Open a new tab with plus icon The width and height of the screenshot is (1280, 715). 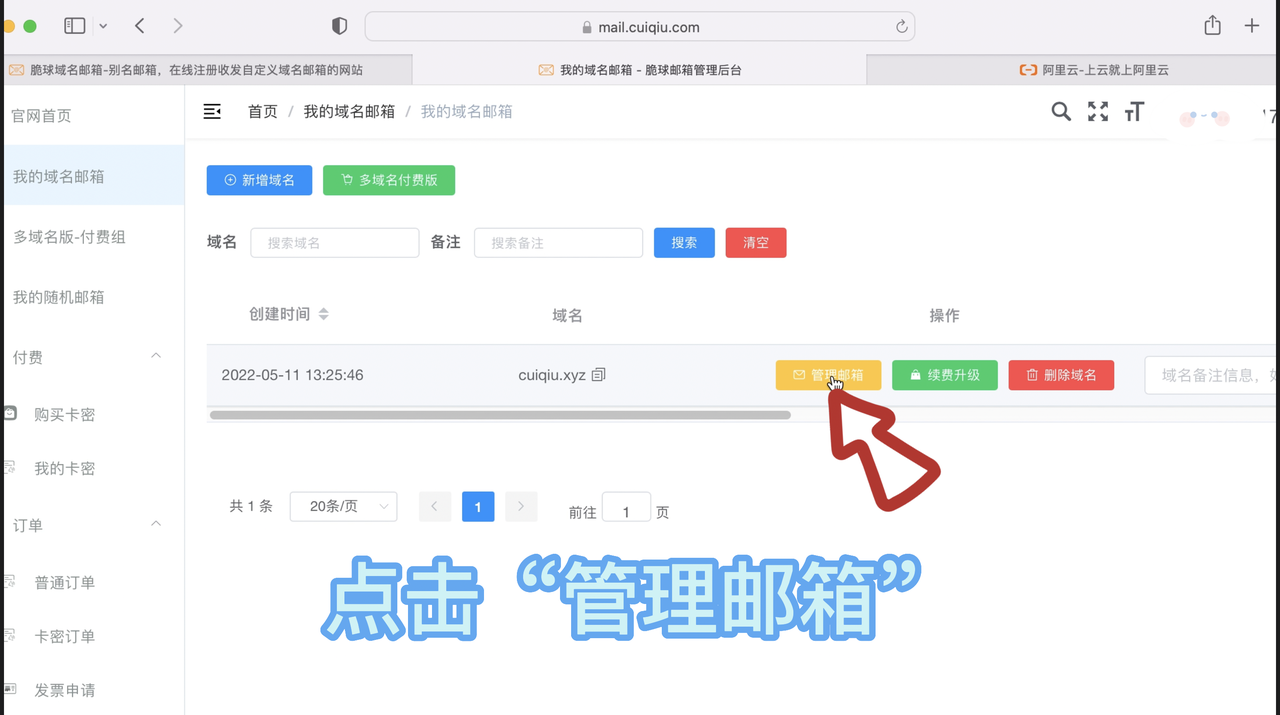point(1252,26)
